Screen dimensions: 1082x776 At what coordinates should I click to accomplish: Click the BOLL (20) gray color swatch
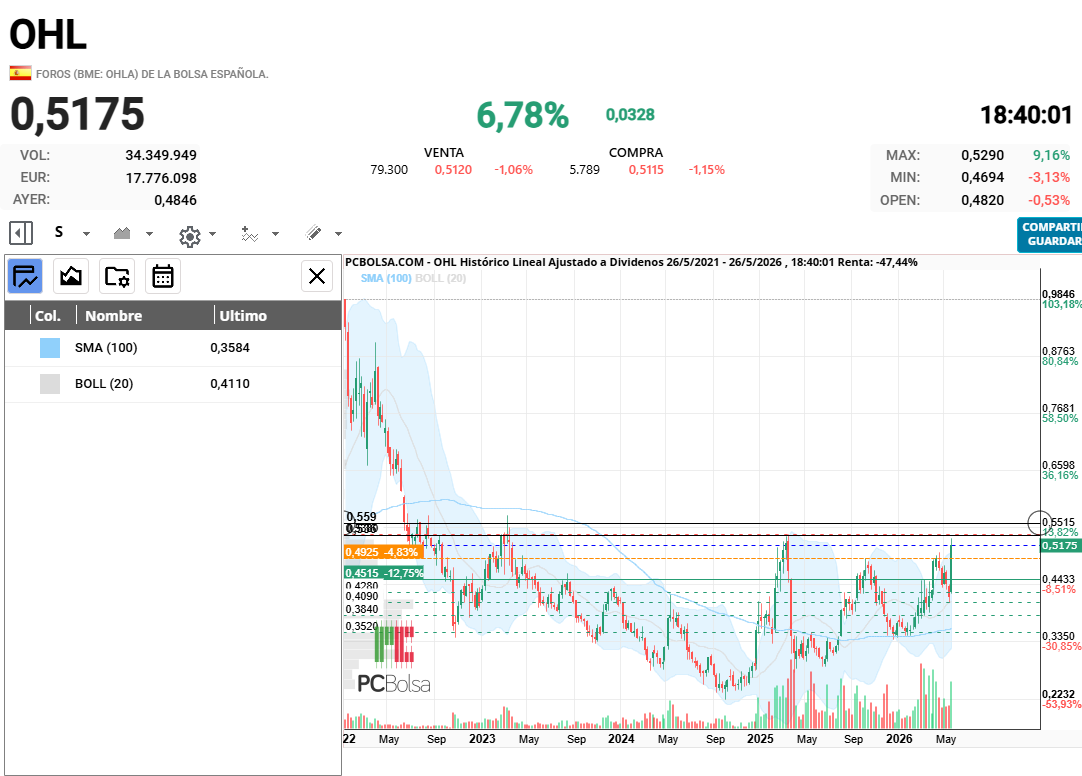(x=50, y=384)
